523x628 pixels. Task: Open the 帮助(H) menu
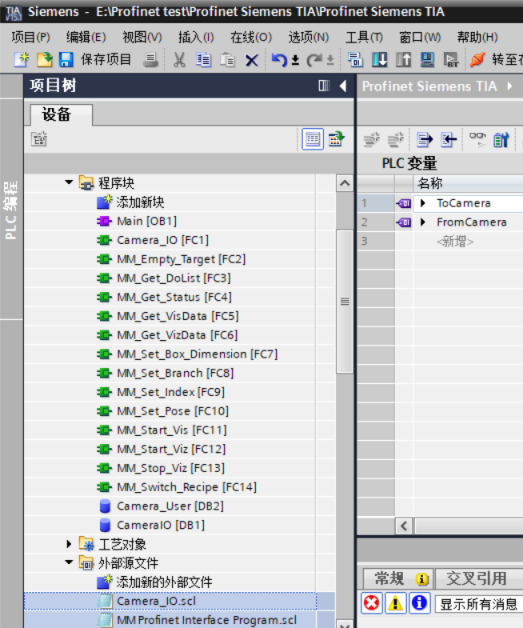coord(477,37)
